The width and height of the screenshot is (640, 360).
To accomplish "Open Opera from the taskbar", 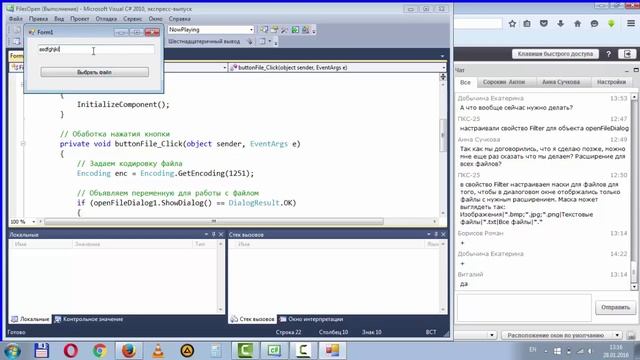I will coord(71,351).
